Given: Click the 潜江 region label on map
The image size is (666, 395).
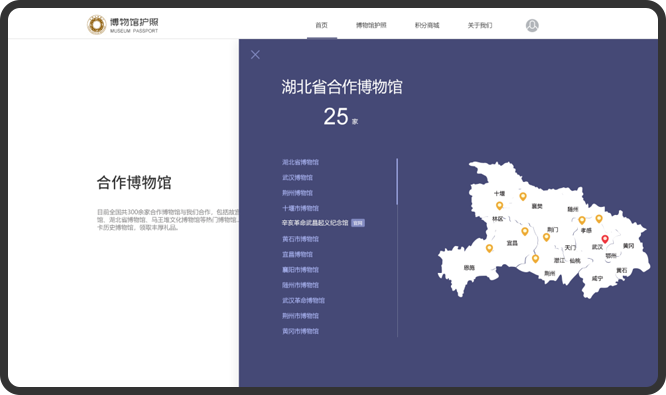Looking at the screenshot, I should [x=559, y=260].
